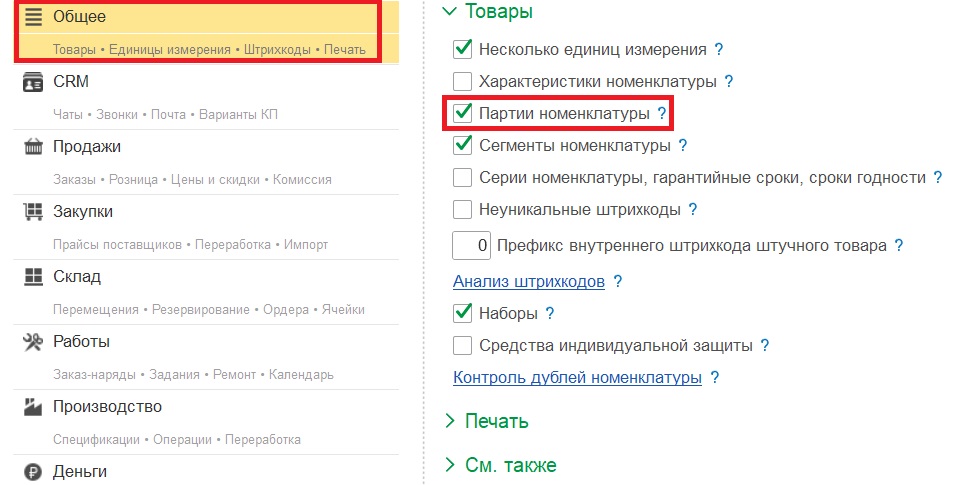Open help for Серии номенклатуры option
The height and width of the screenshot is (485, 965).
[x=937, y=177]
